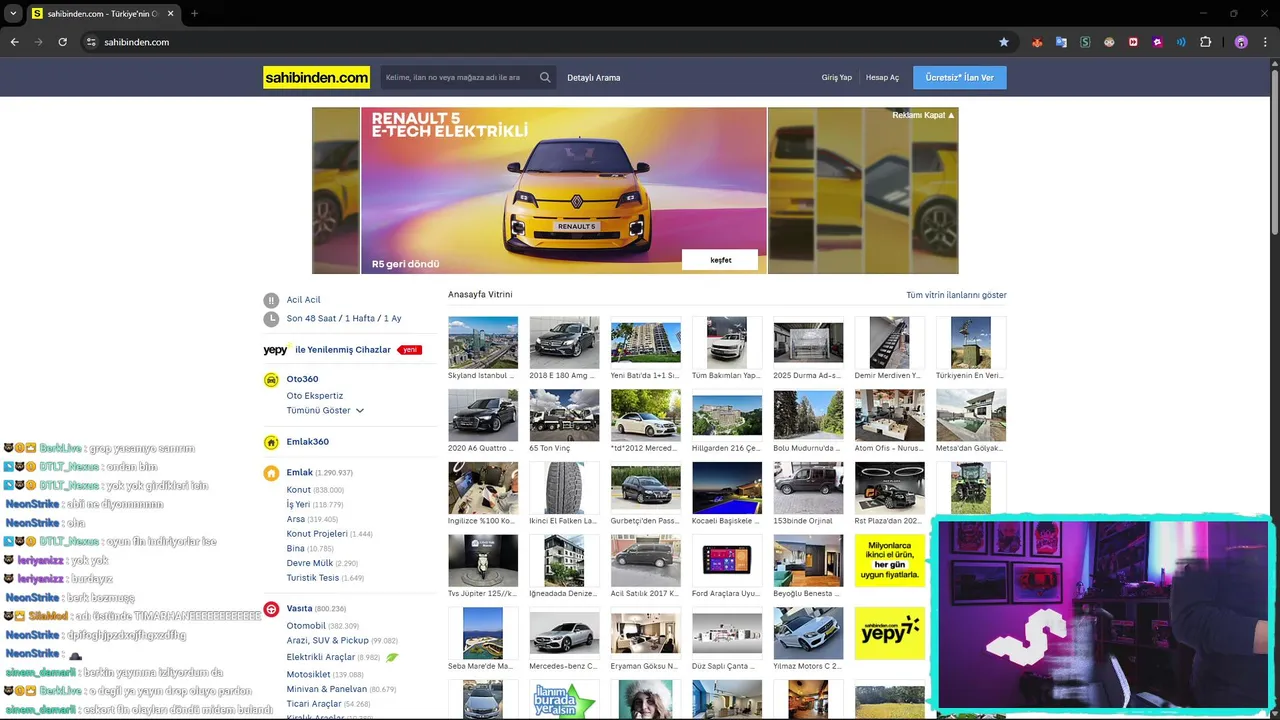
Task: Open the Demir Merdiven listing thumbnail
Action: point(889,342)
